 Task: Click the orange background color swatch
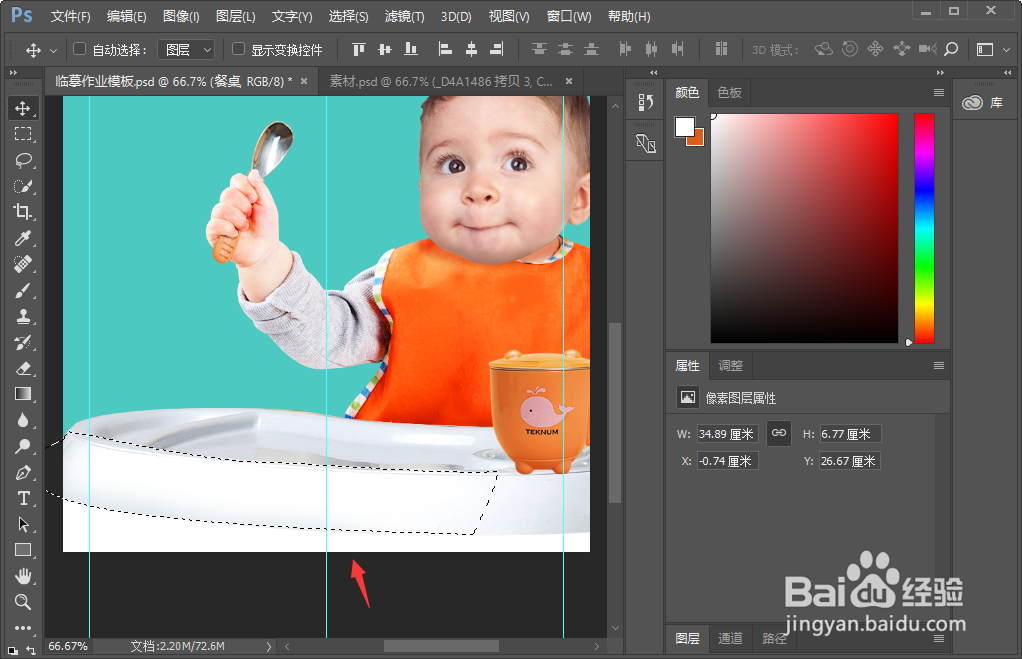697,138
